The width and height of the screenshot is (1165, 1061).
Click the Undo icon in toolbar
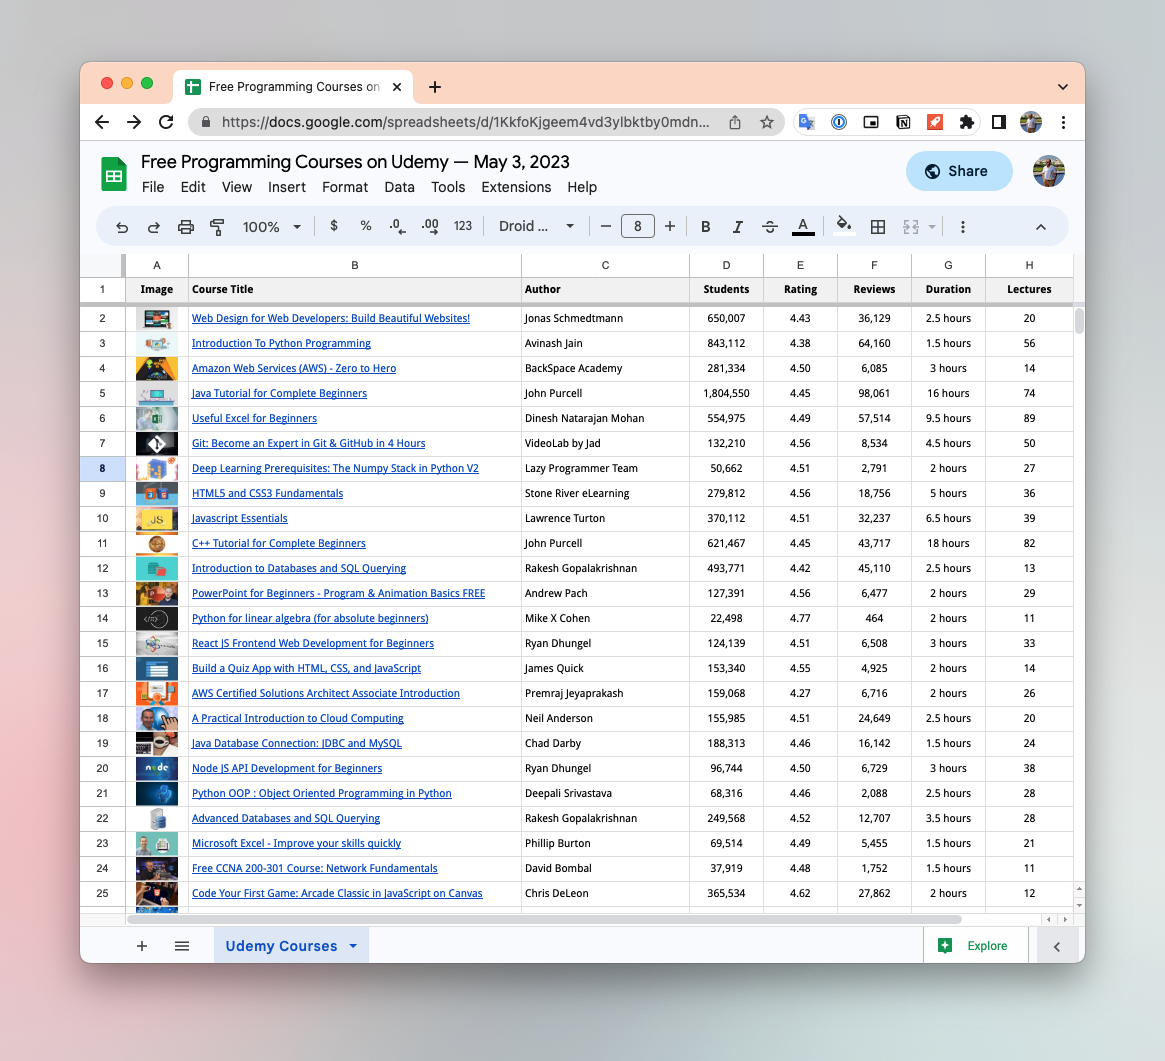[x=122, y=227]
